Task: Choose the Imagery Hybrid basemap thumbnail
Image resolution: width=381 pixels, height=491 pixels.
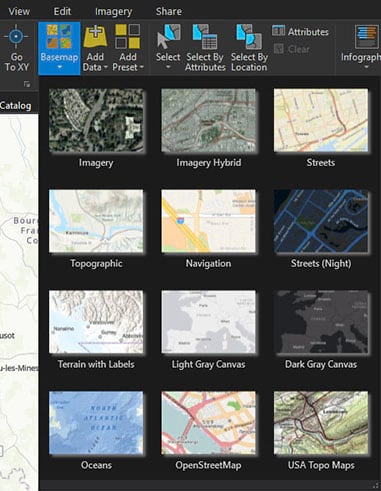Action: 209,120
